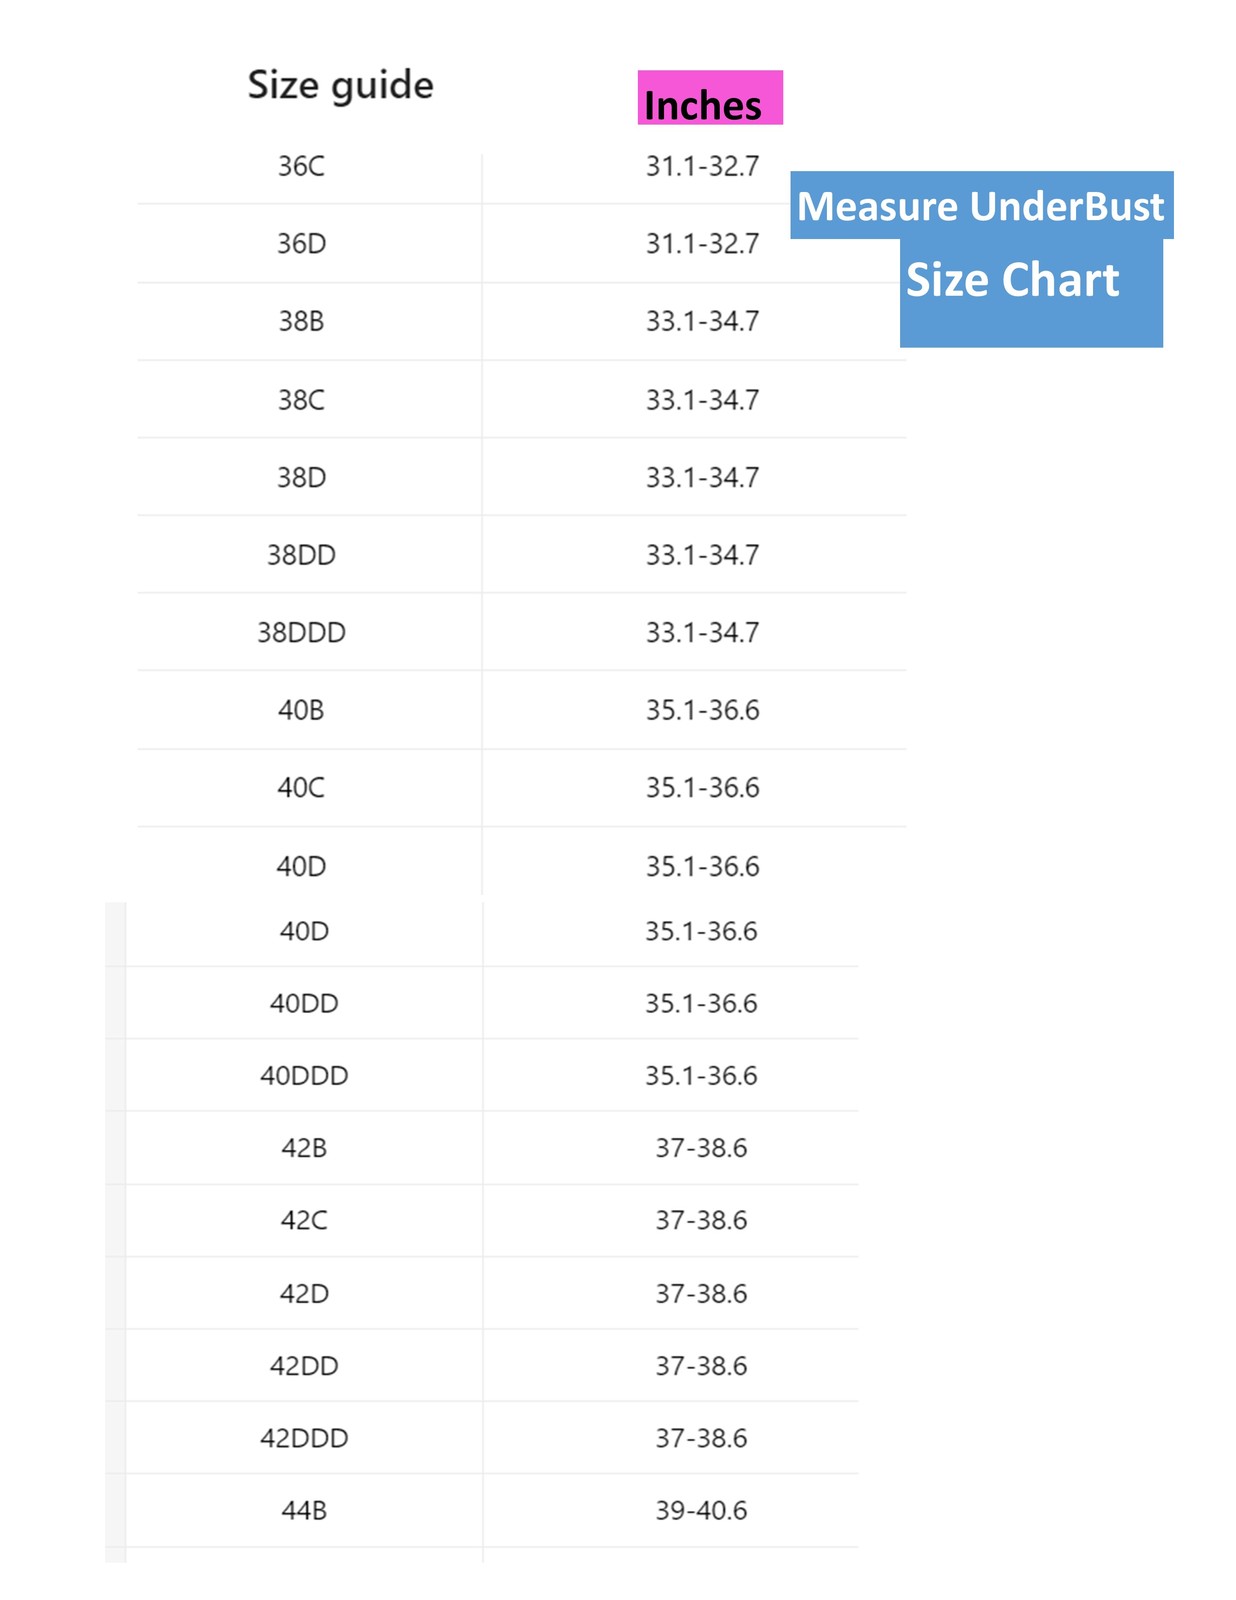Click the 39-40.6 measurement value
The image size is (1236, 1600).
pos(701,1511)
